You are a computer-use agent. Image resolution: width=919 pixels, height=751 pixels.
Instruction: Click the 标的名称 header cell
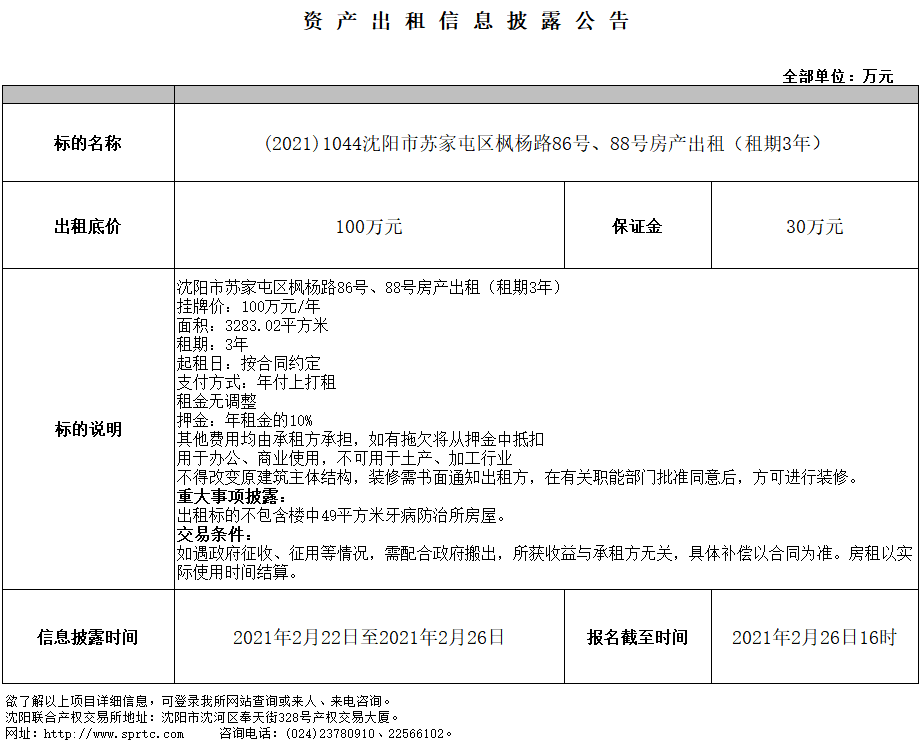[88, 143]
